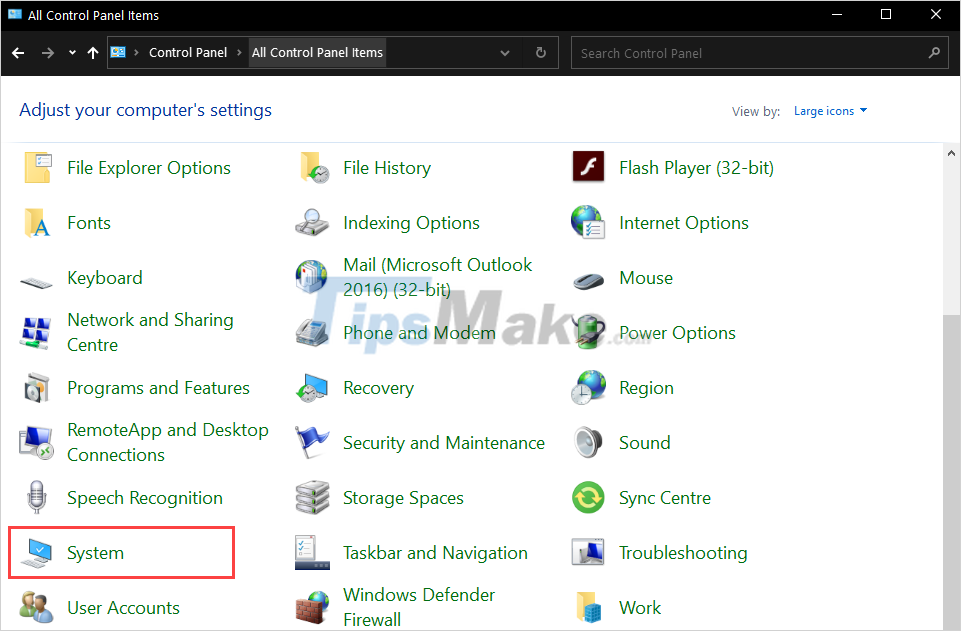Launch Speech Recognition

click(x=144, y=497)
